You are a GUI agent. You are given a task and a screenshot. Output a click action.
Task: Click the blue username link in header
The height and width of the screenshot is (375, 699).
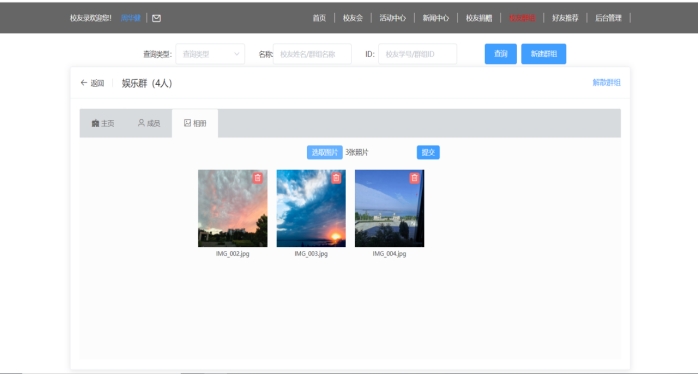[x=131, y=18]
